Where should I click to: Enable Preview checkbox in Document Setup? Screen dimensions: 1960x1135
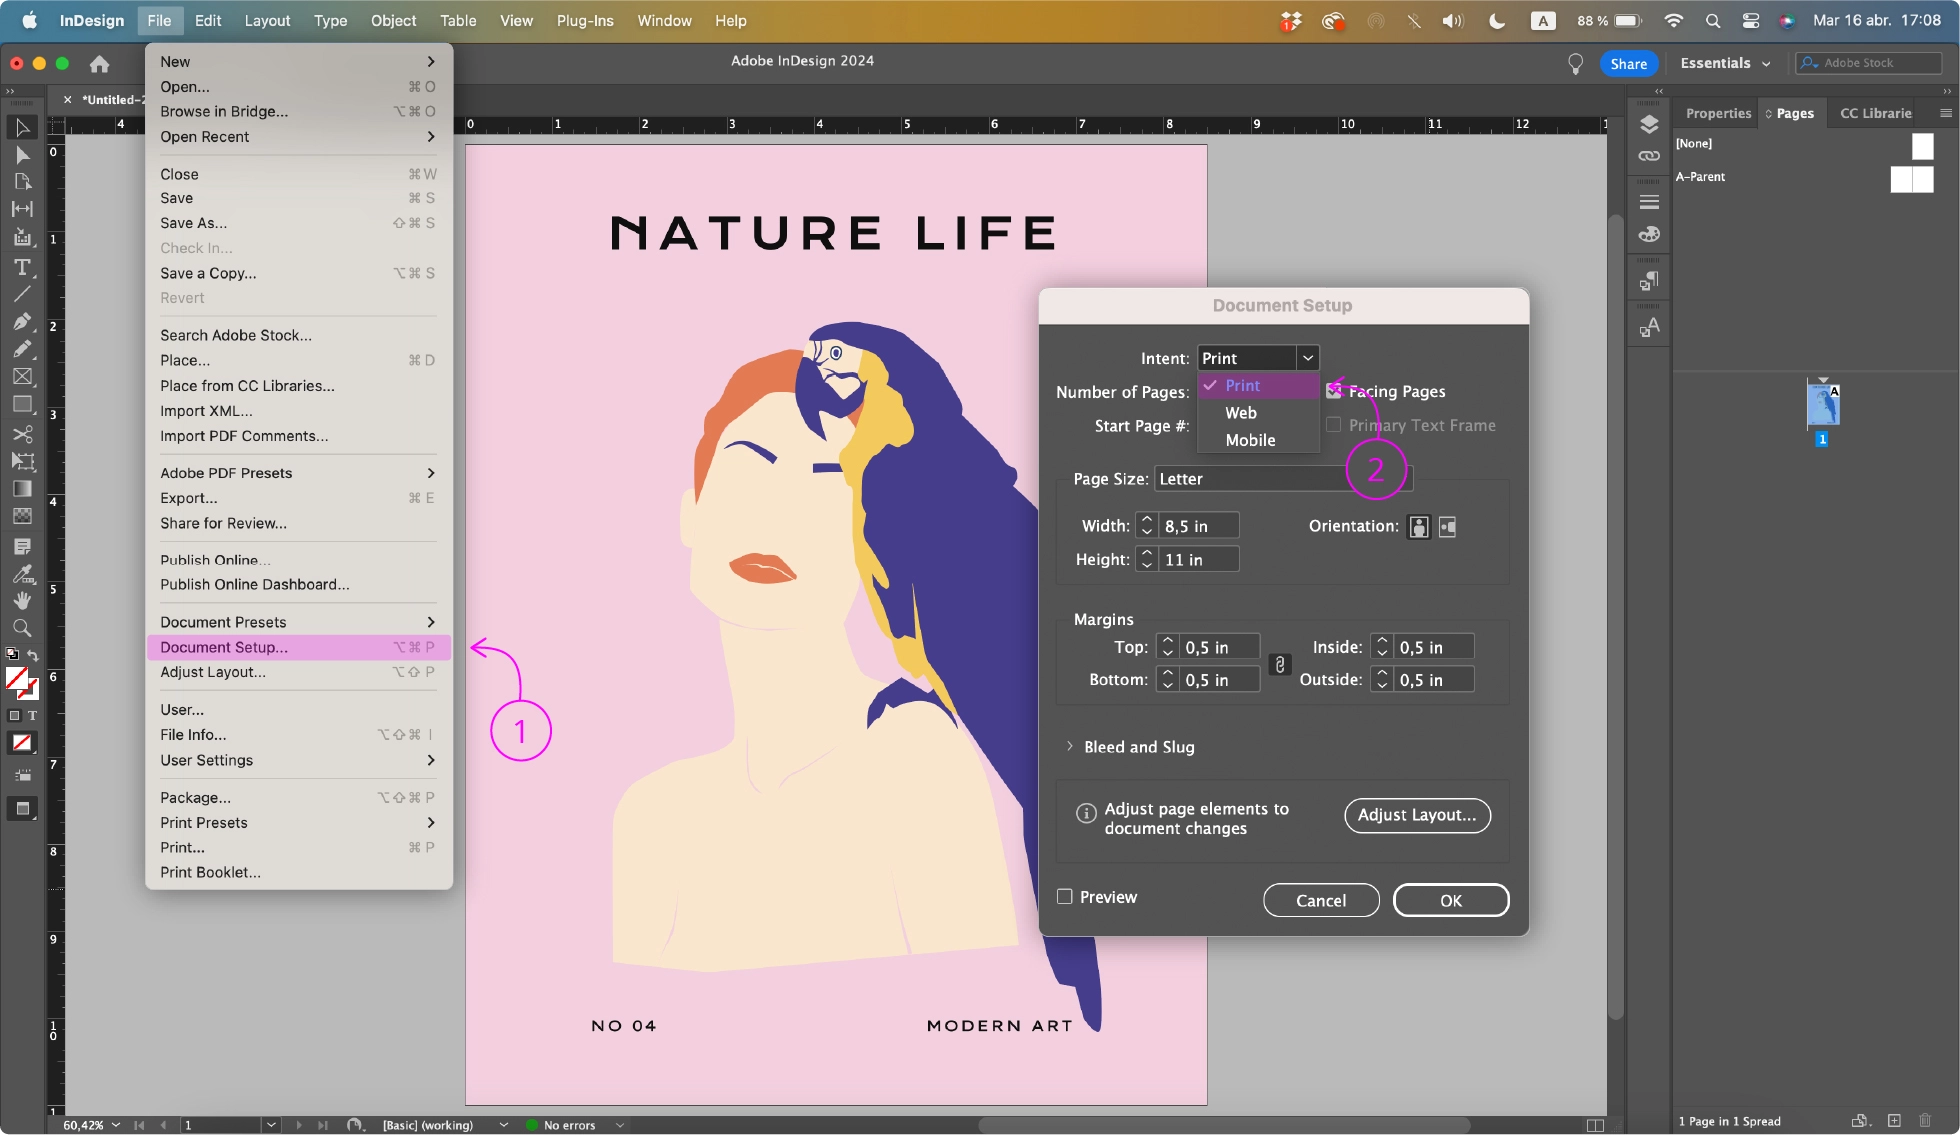tap(1064, 896)
